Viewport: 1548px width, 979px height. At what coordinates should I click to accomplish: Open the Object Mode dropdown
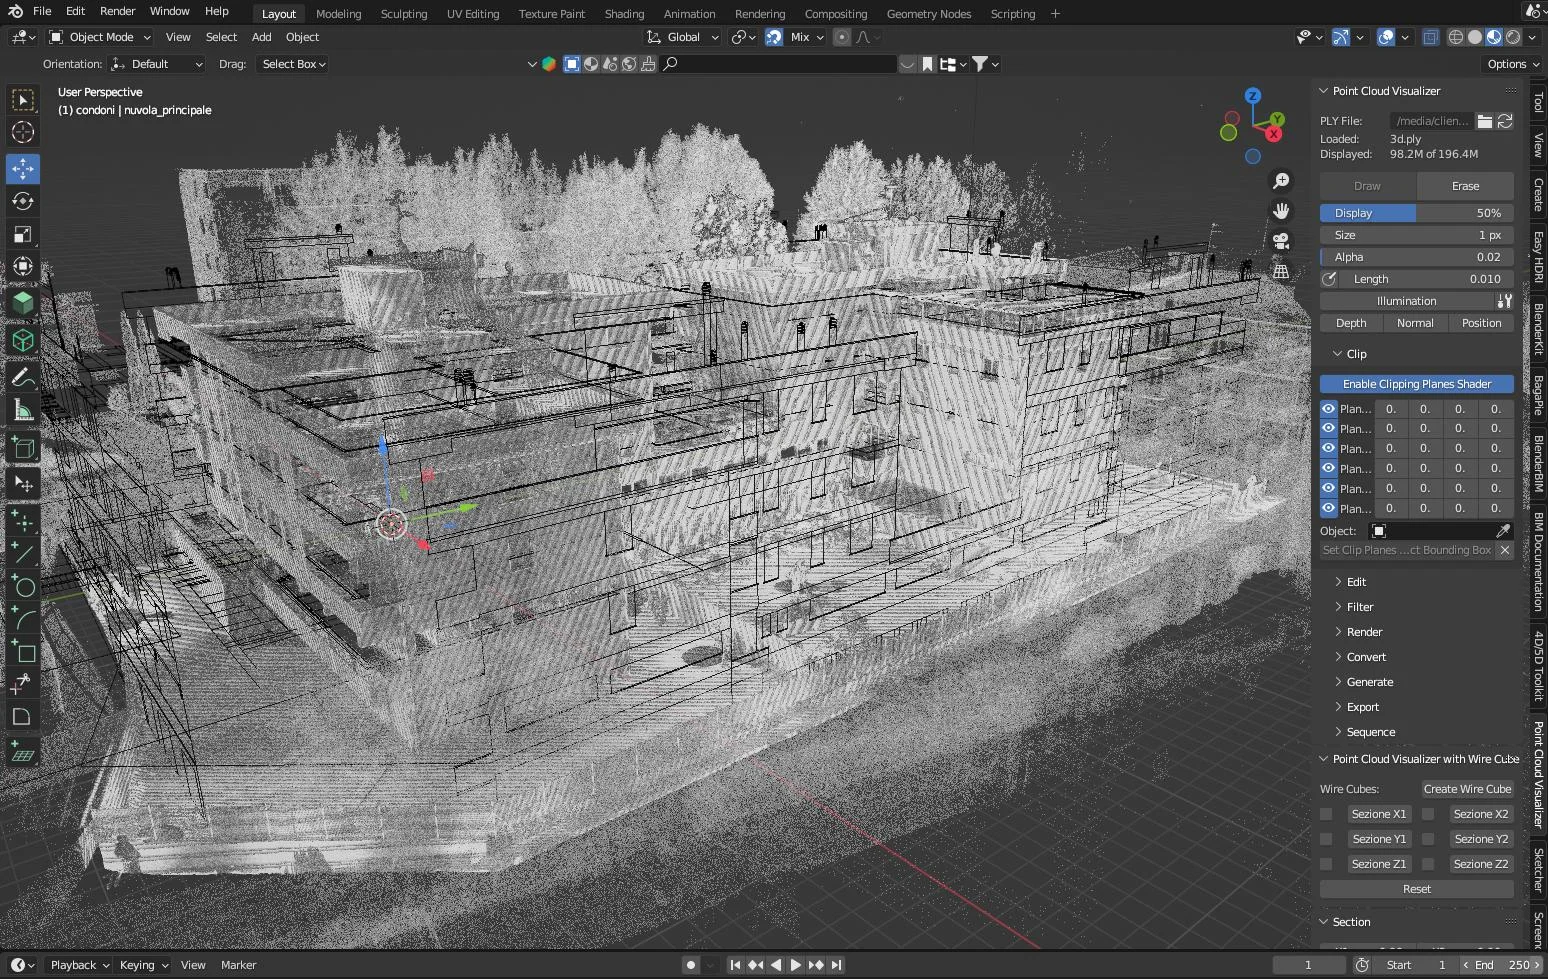(99, 37)
